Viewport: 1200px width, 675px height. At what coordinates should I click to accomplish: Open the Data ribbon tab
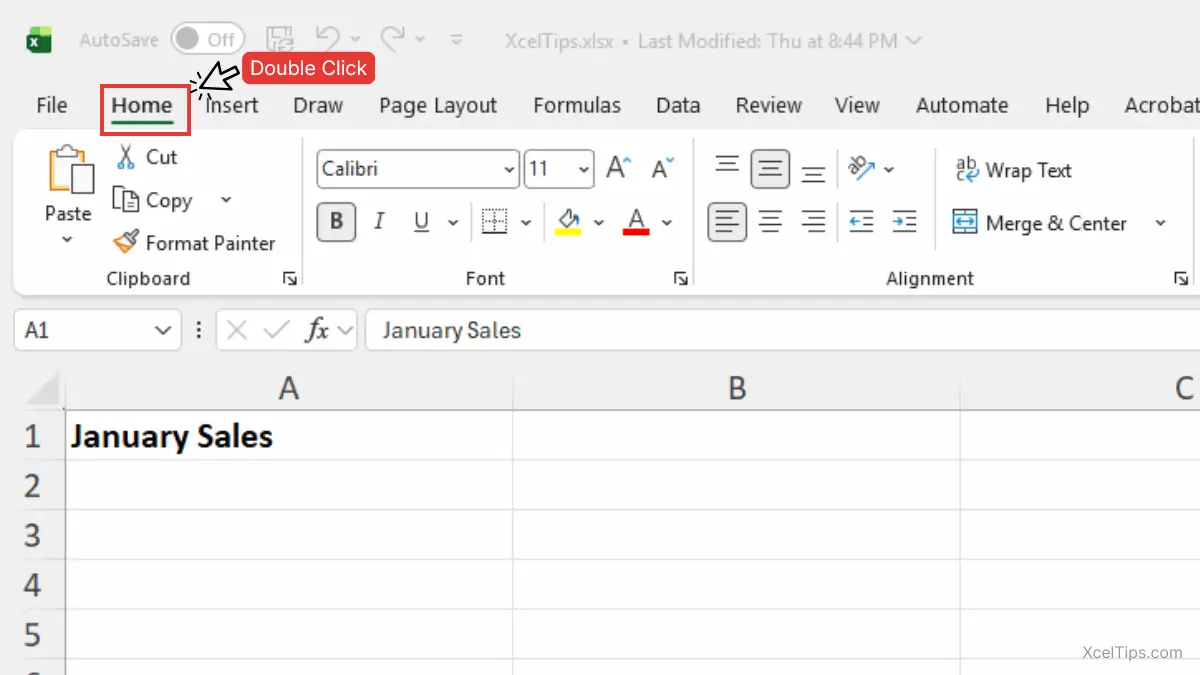pos(678,105)
